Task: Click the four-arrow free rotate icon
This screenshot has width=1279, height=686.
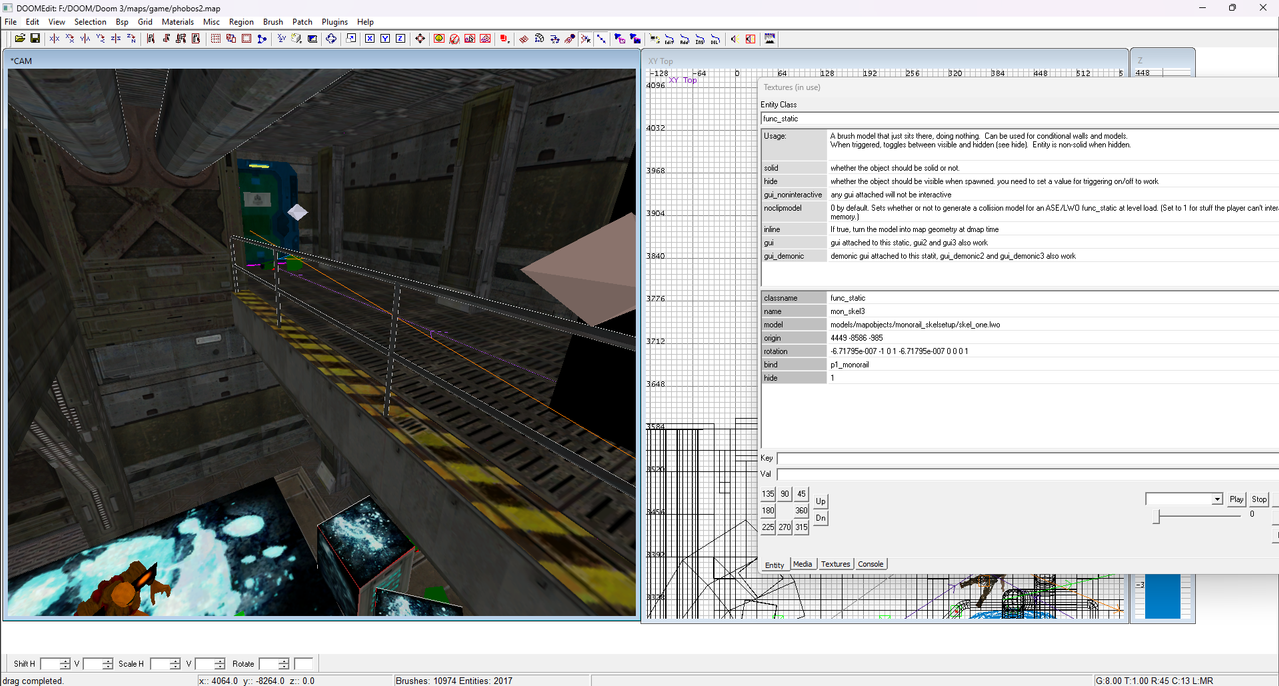Action: 420,39
